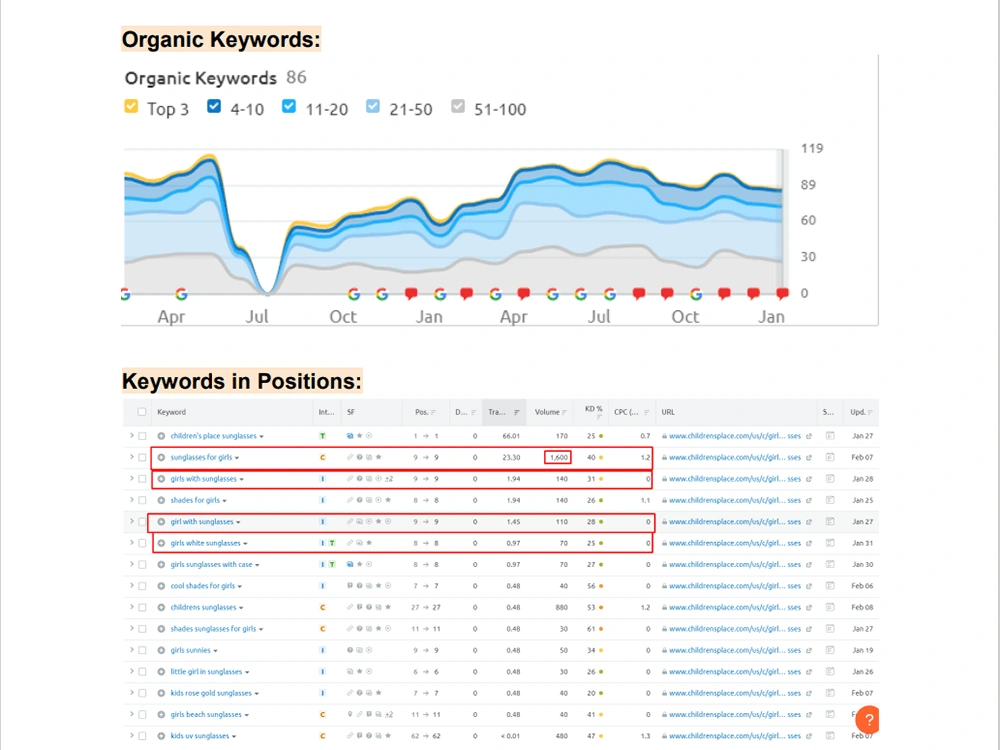Image resolution: width=1000 pixels, height=750 pixels.
Task: Open the URL link in girl with sunglasses row
Action: tap(735, 522)
